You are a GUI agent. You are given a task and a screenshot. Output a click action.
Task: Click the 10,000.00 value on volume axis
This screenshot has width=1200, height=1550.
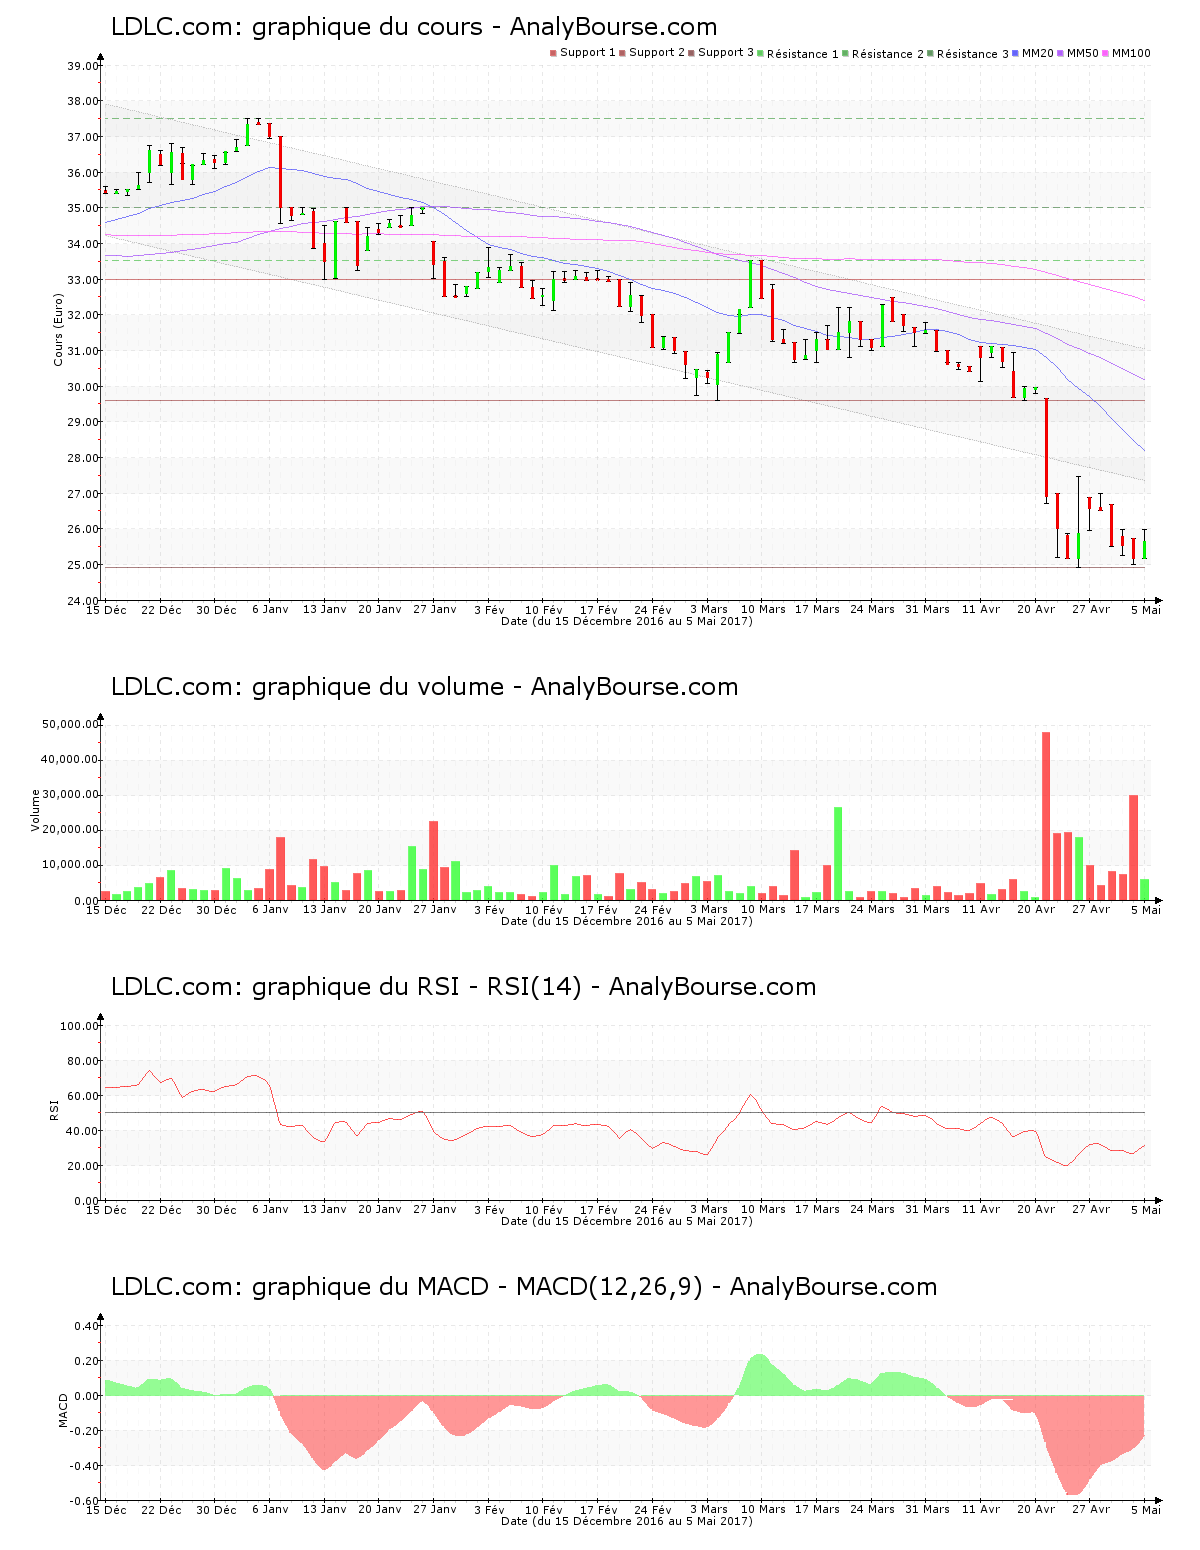pyautogui.click(x=70, y=865)
